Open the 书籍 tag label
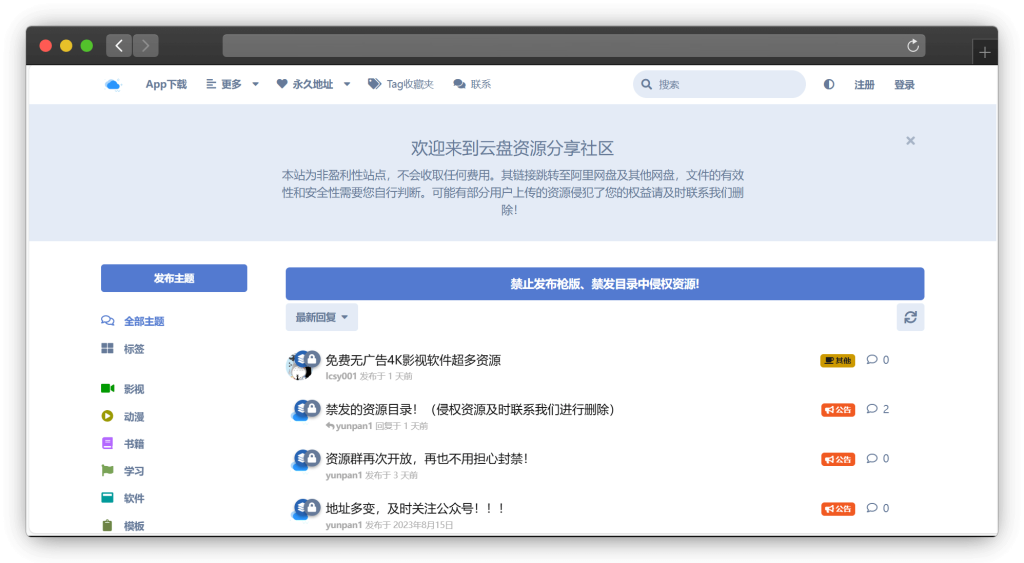Screen dimensions: 1024x563 pos(134,444)
